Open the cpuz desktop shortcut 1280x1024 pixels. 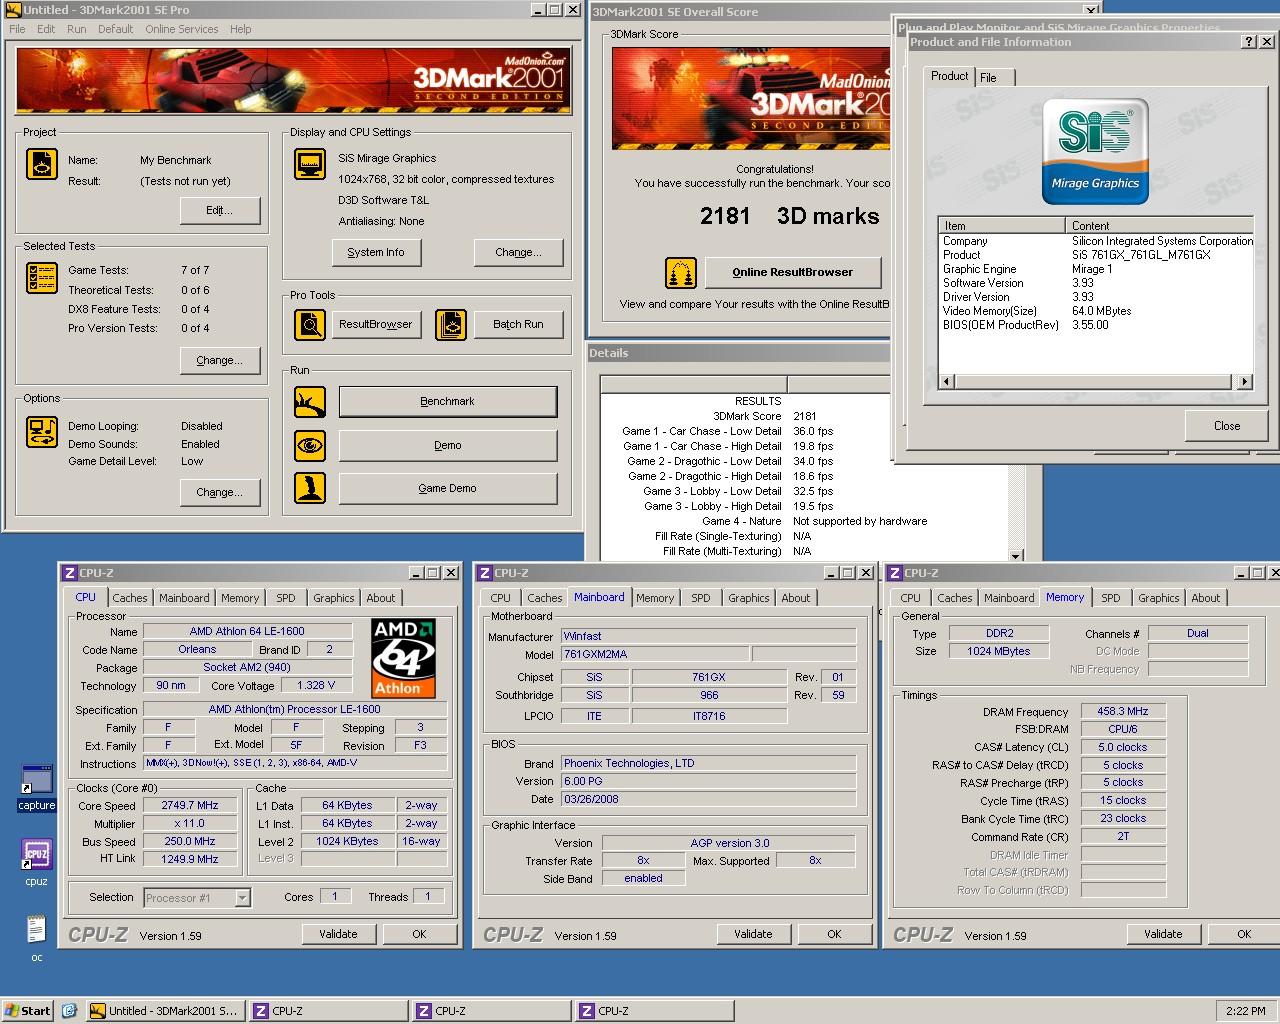(37, 863)
